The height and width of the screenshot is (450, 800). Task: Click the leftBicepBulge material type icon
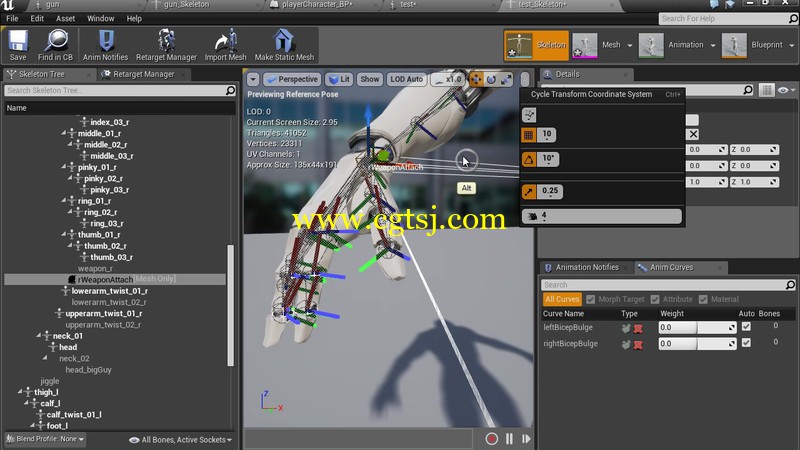point(638,328)
